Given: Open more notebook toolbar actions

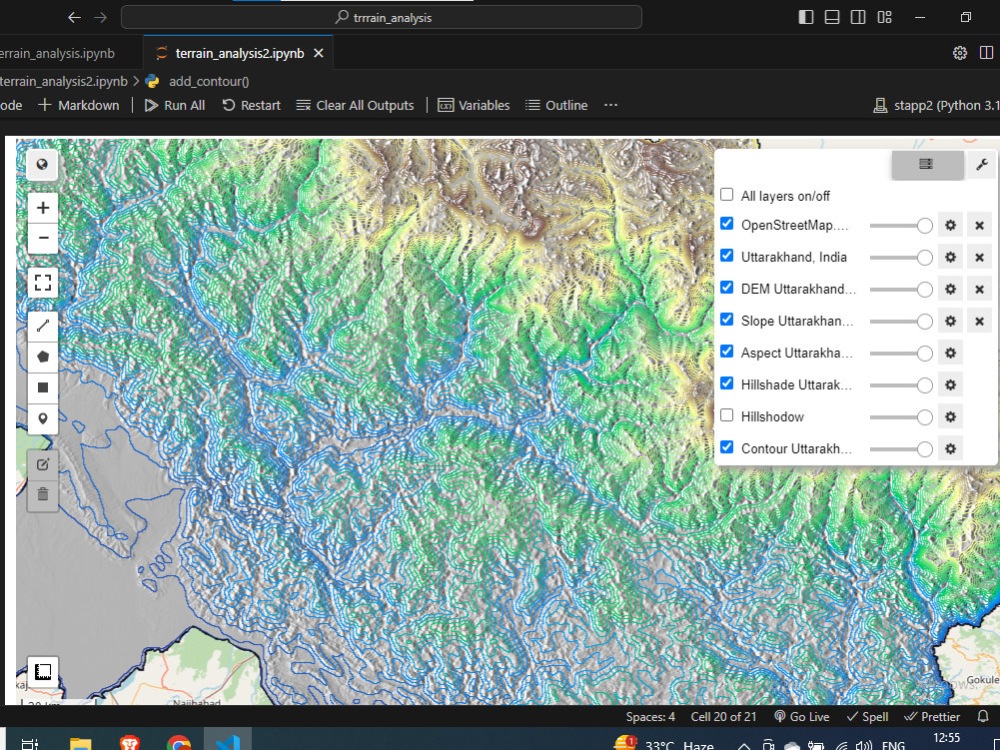Looking at the screenshot, I should pyautogui.click(x=611, y=105).
